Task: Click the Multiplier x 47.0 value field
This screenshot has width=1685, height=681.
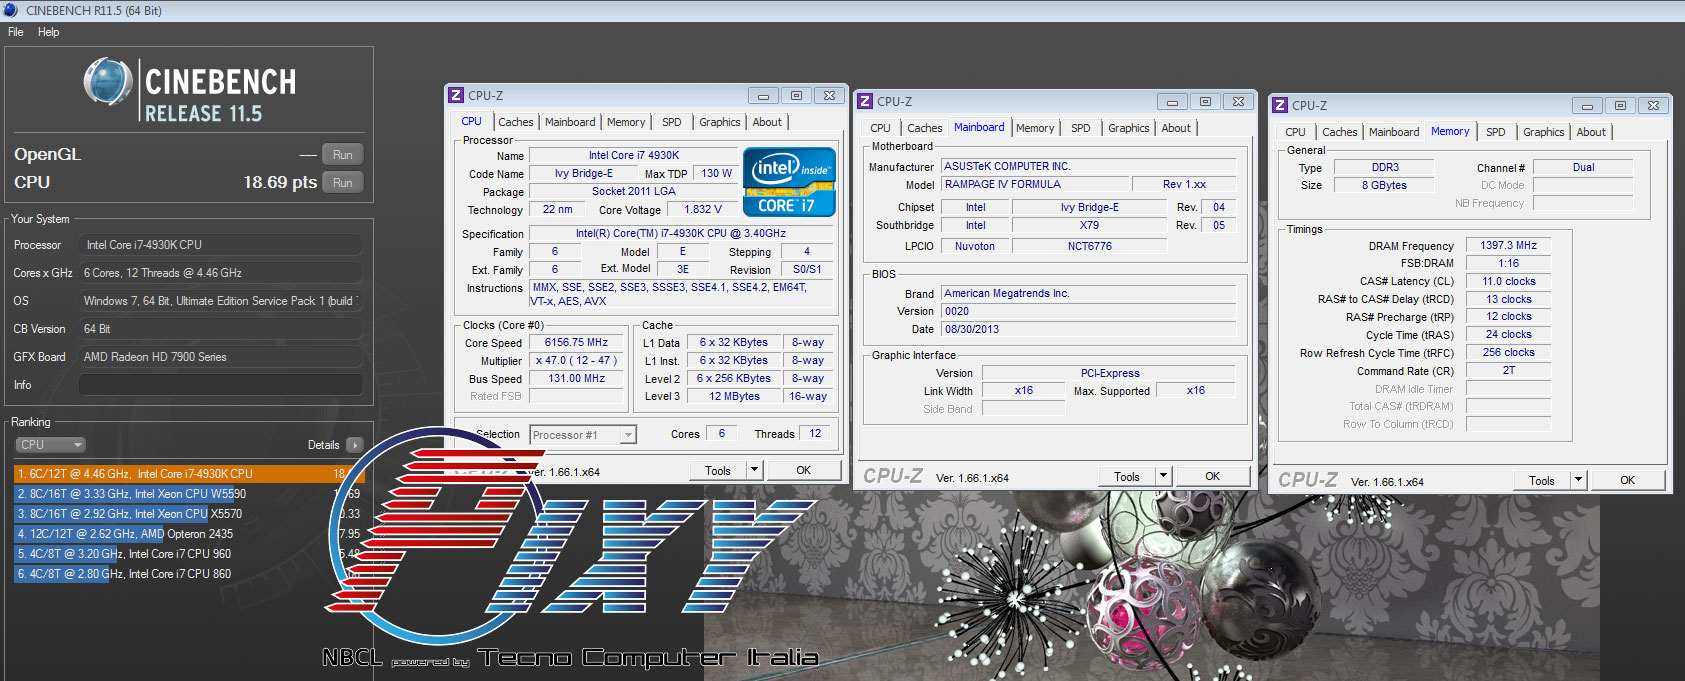Action: (x=576, y=361)
